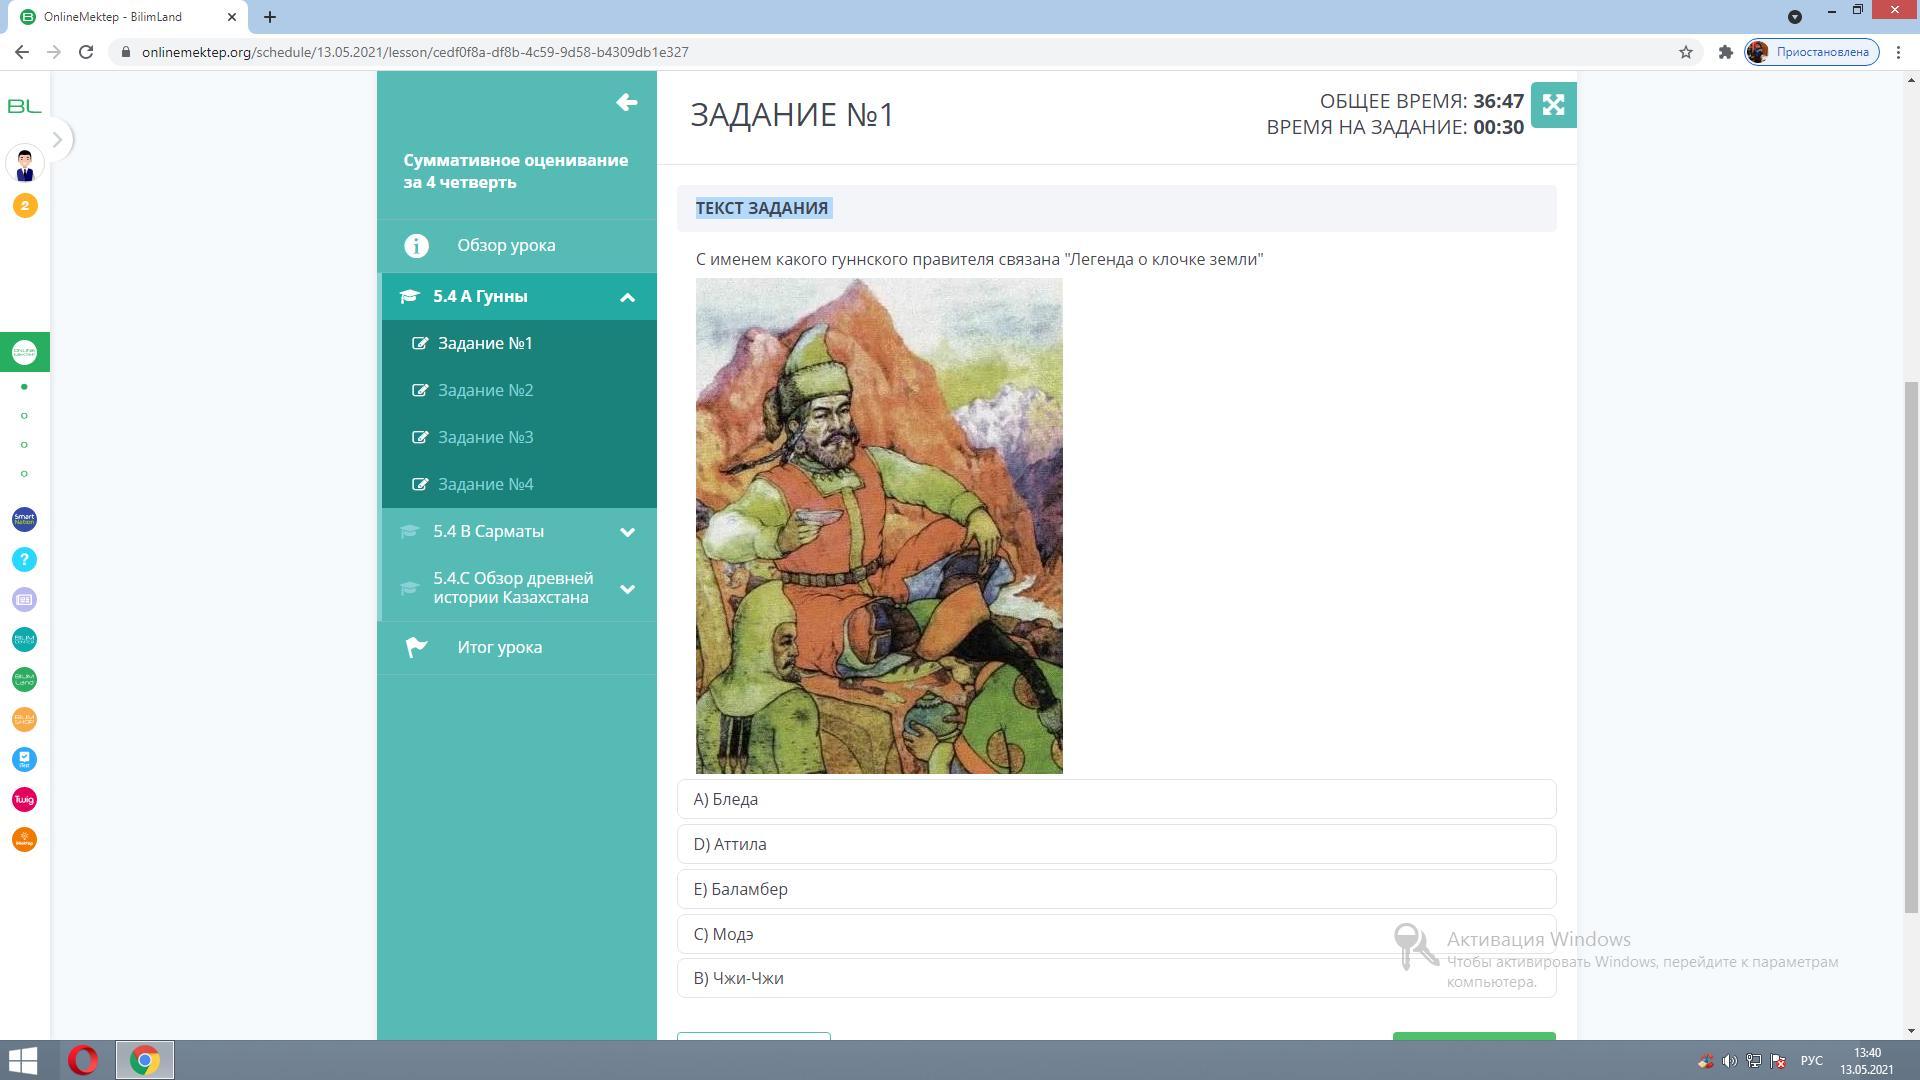1920x1080 pixels.
Task: Open the orange notification badge with 2
Action: 24,206
